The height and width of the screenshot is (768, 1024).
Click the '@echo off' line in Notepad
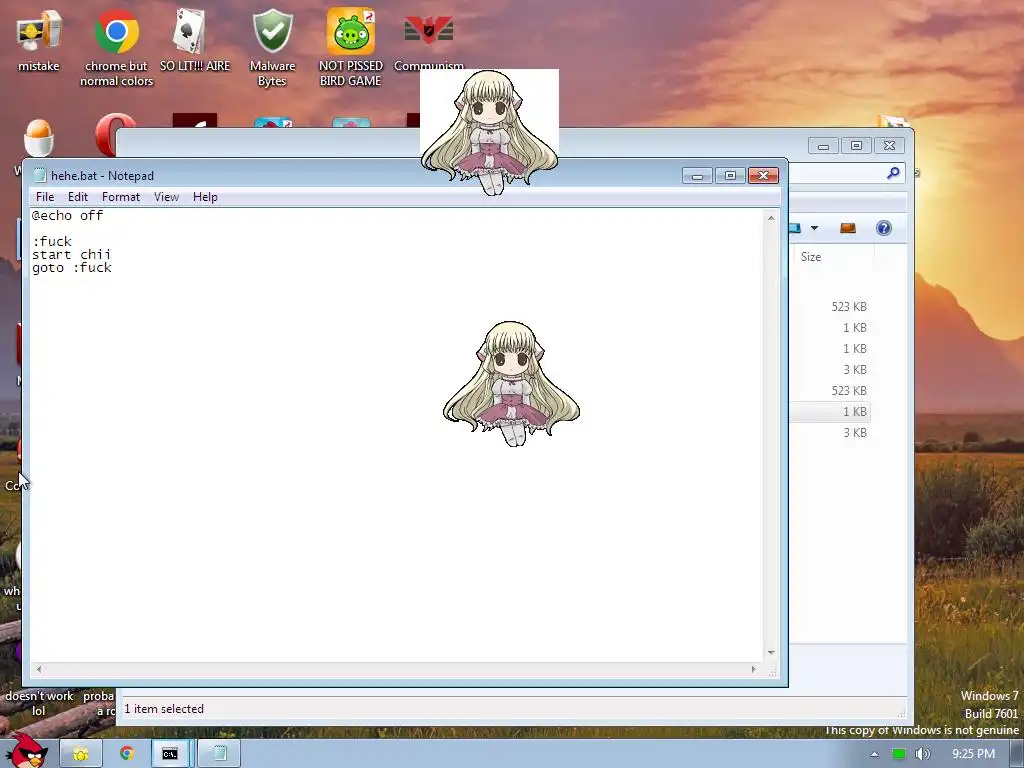(67, 216)
